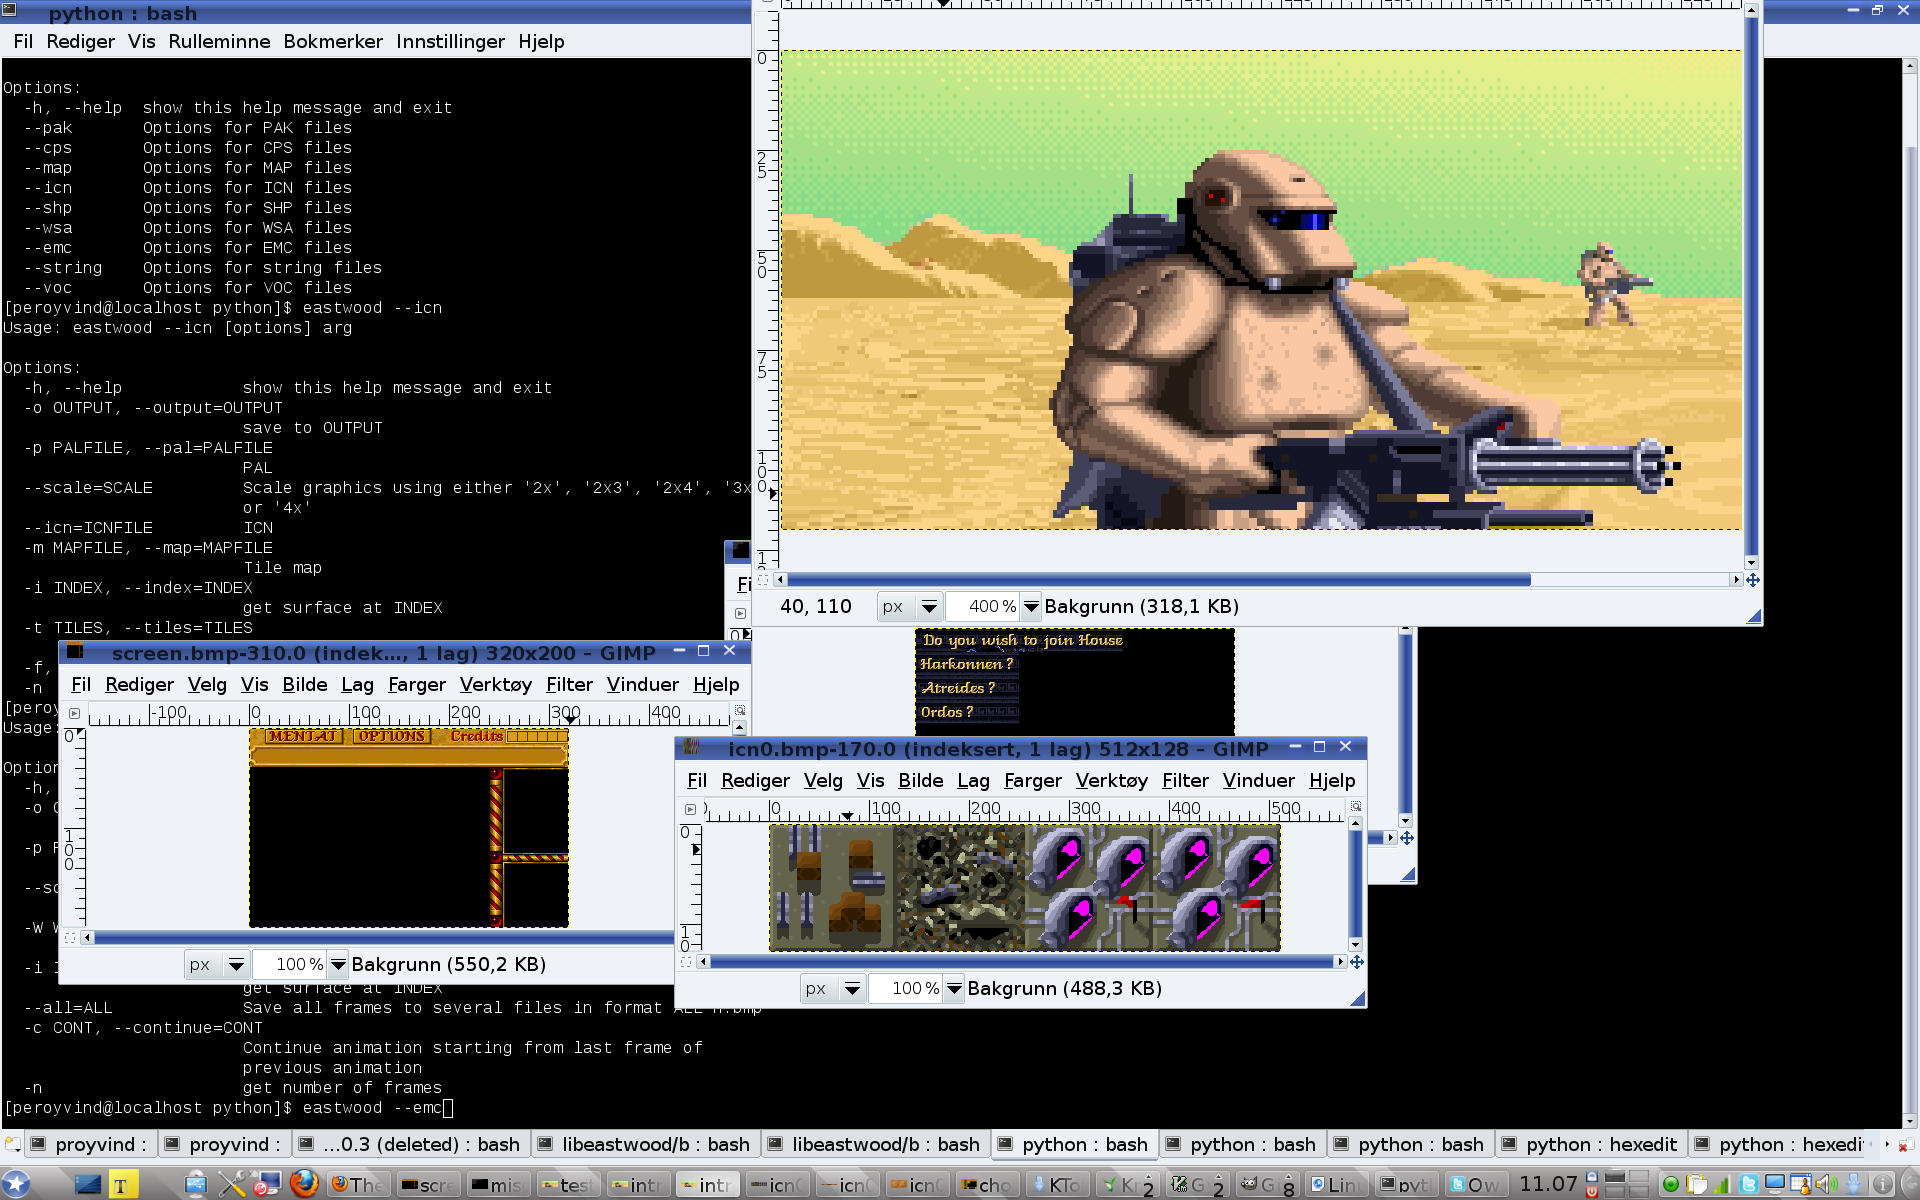Click the volume icon in system tray

[1825, 1184]
